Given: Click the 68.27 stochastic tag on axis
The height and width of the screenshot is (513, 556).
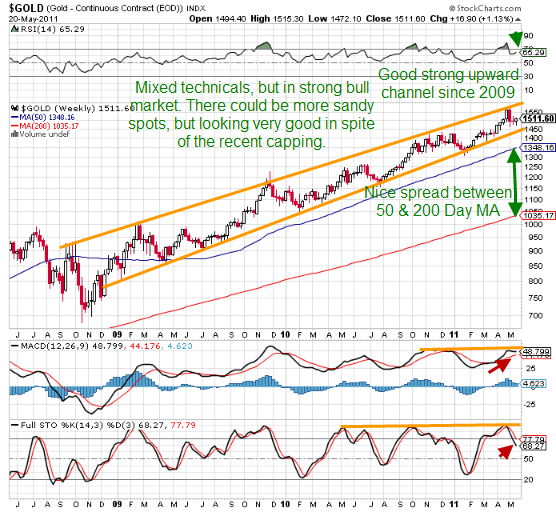Looking at the screenshot, I should [x=534, y=446].
